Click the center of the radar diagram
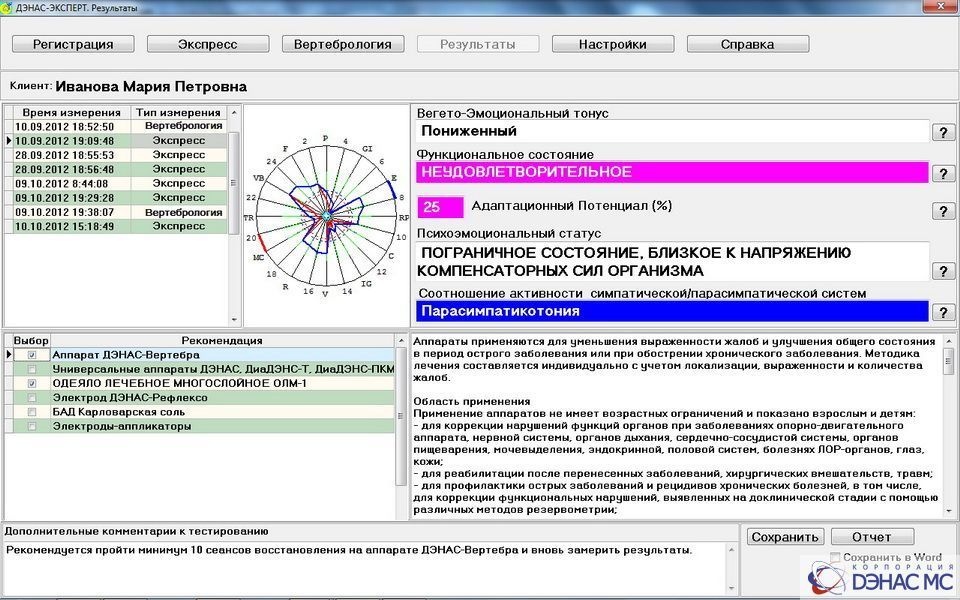Image resolution: width=960 pixels, height=600 pixels. click(325, 216)
